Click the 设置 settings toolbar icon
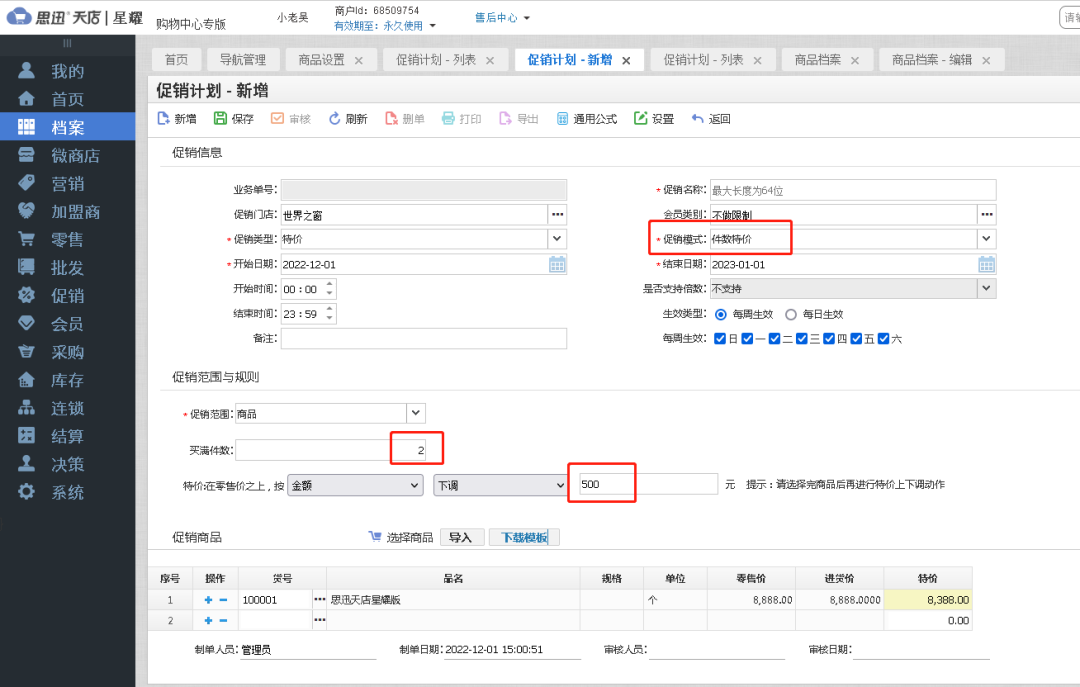 [x=653, y=118]
